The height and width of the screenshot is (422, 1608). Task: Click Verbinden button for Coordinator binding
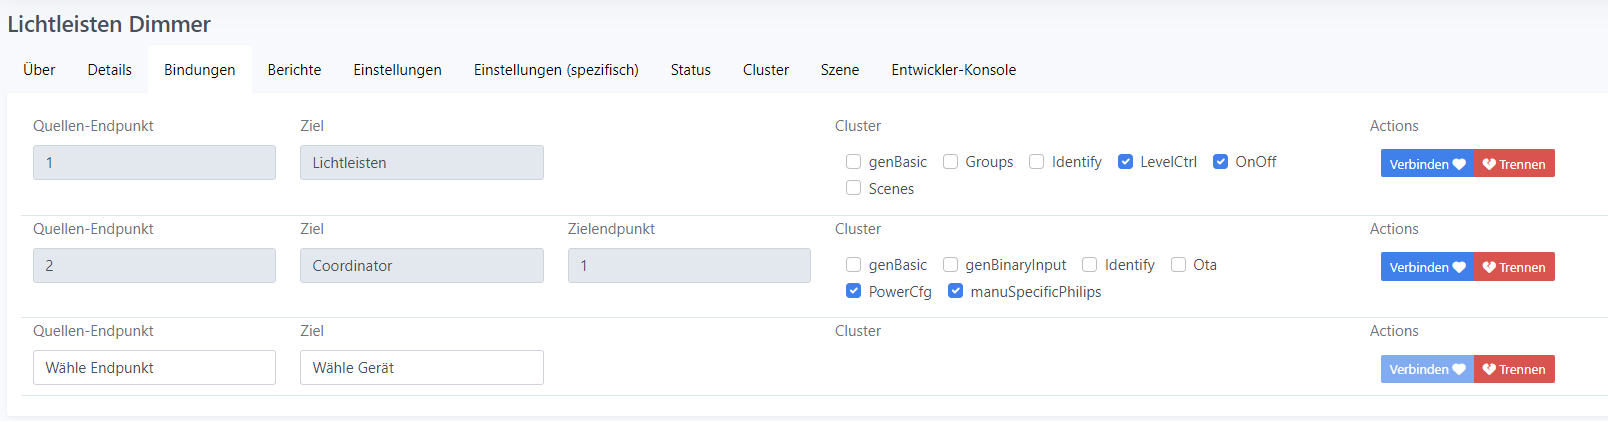coord(1427,267)
